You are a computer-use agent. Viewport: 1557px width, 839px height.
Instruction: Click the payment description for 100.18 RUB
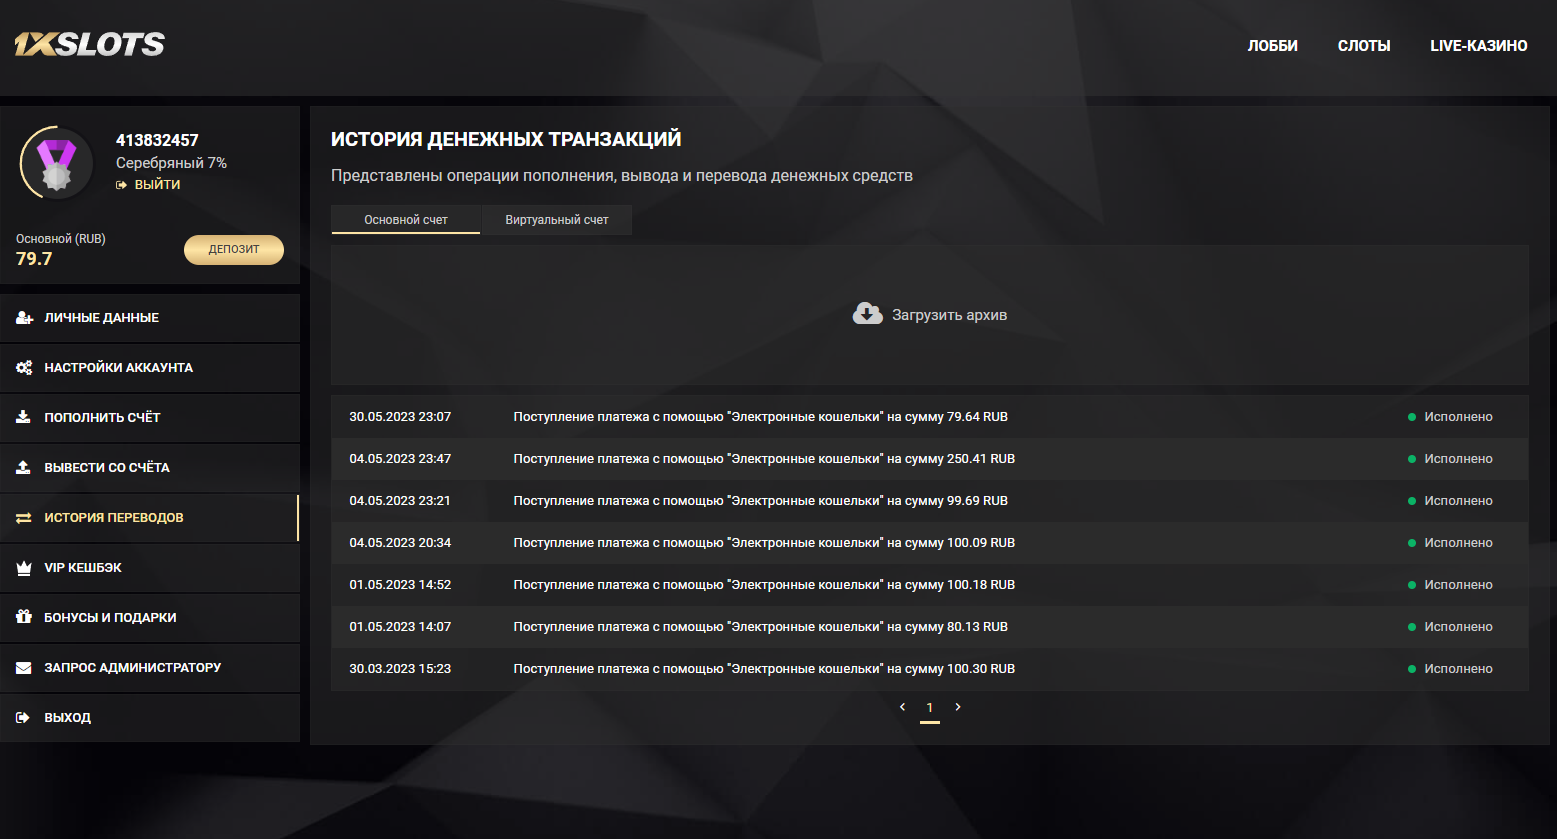[x=764, y=585]
